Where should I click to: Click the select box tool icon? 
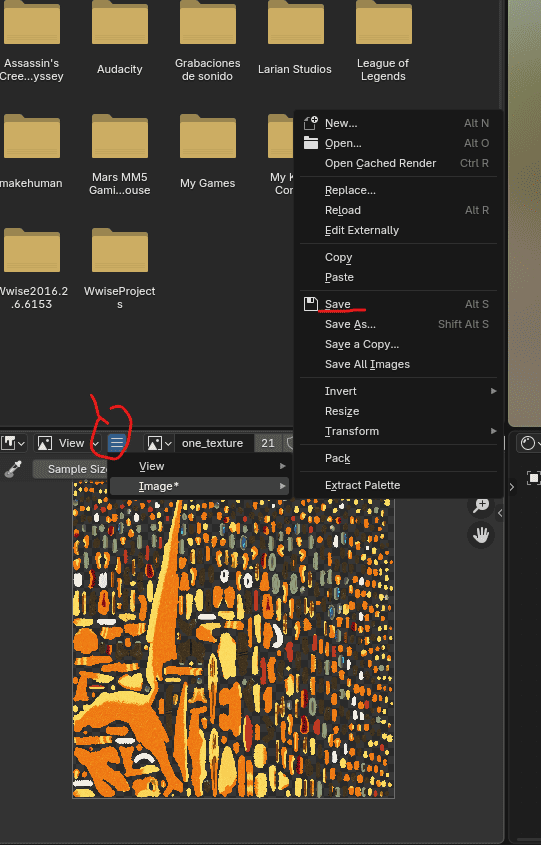(533, 477)
